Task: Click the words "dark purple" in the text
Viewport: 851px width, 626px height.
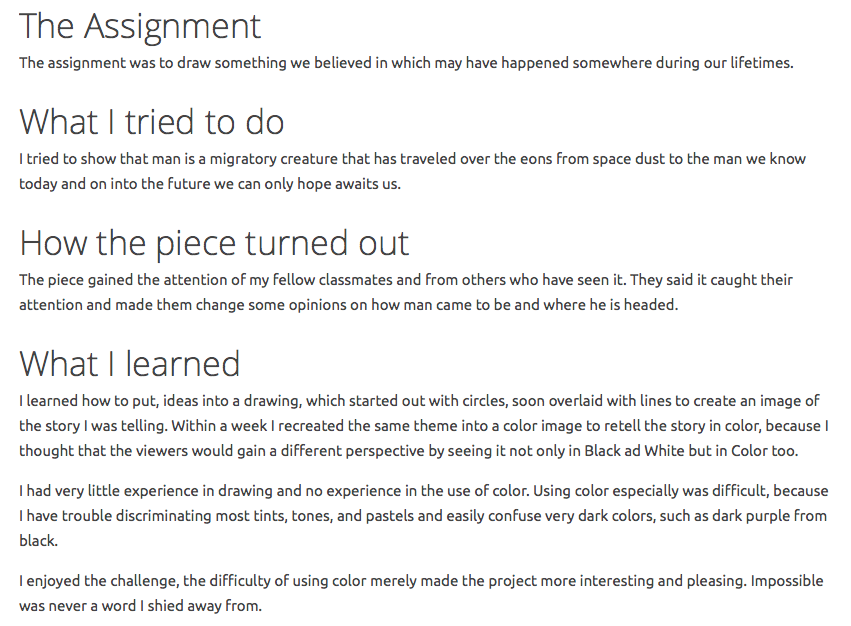Action: [755, 516]
